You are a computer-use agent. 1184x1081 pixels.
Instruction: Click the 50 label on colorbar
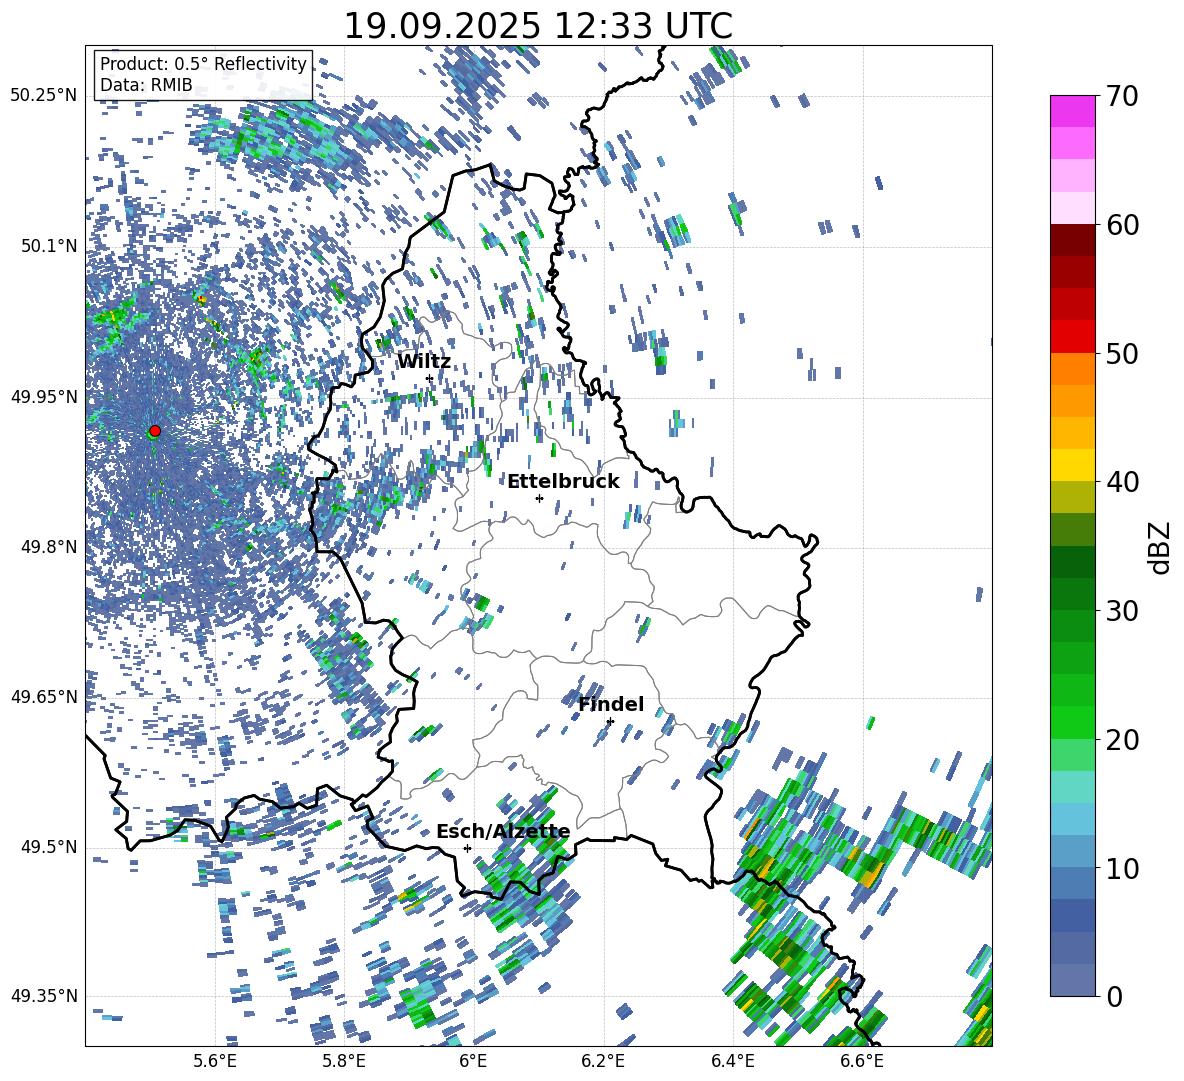[1122, 353]
